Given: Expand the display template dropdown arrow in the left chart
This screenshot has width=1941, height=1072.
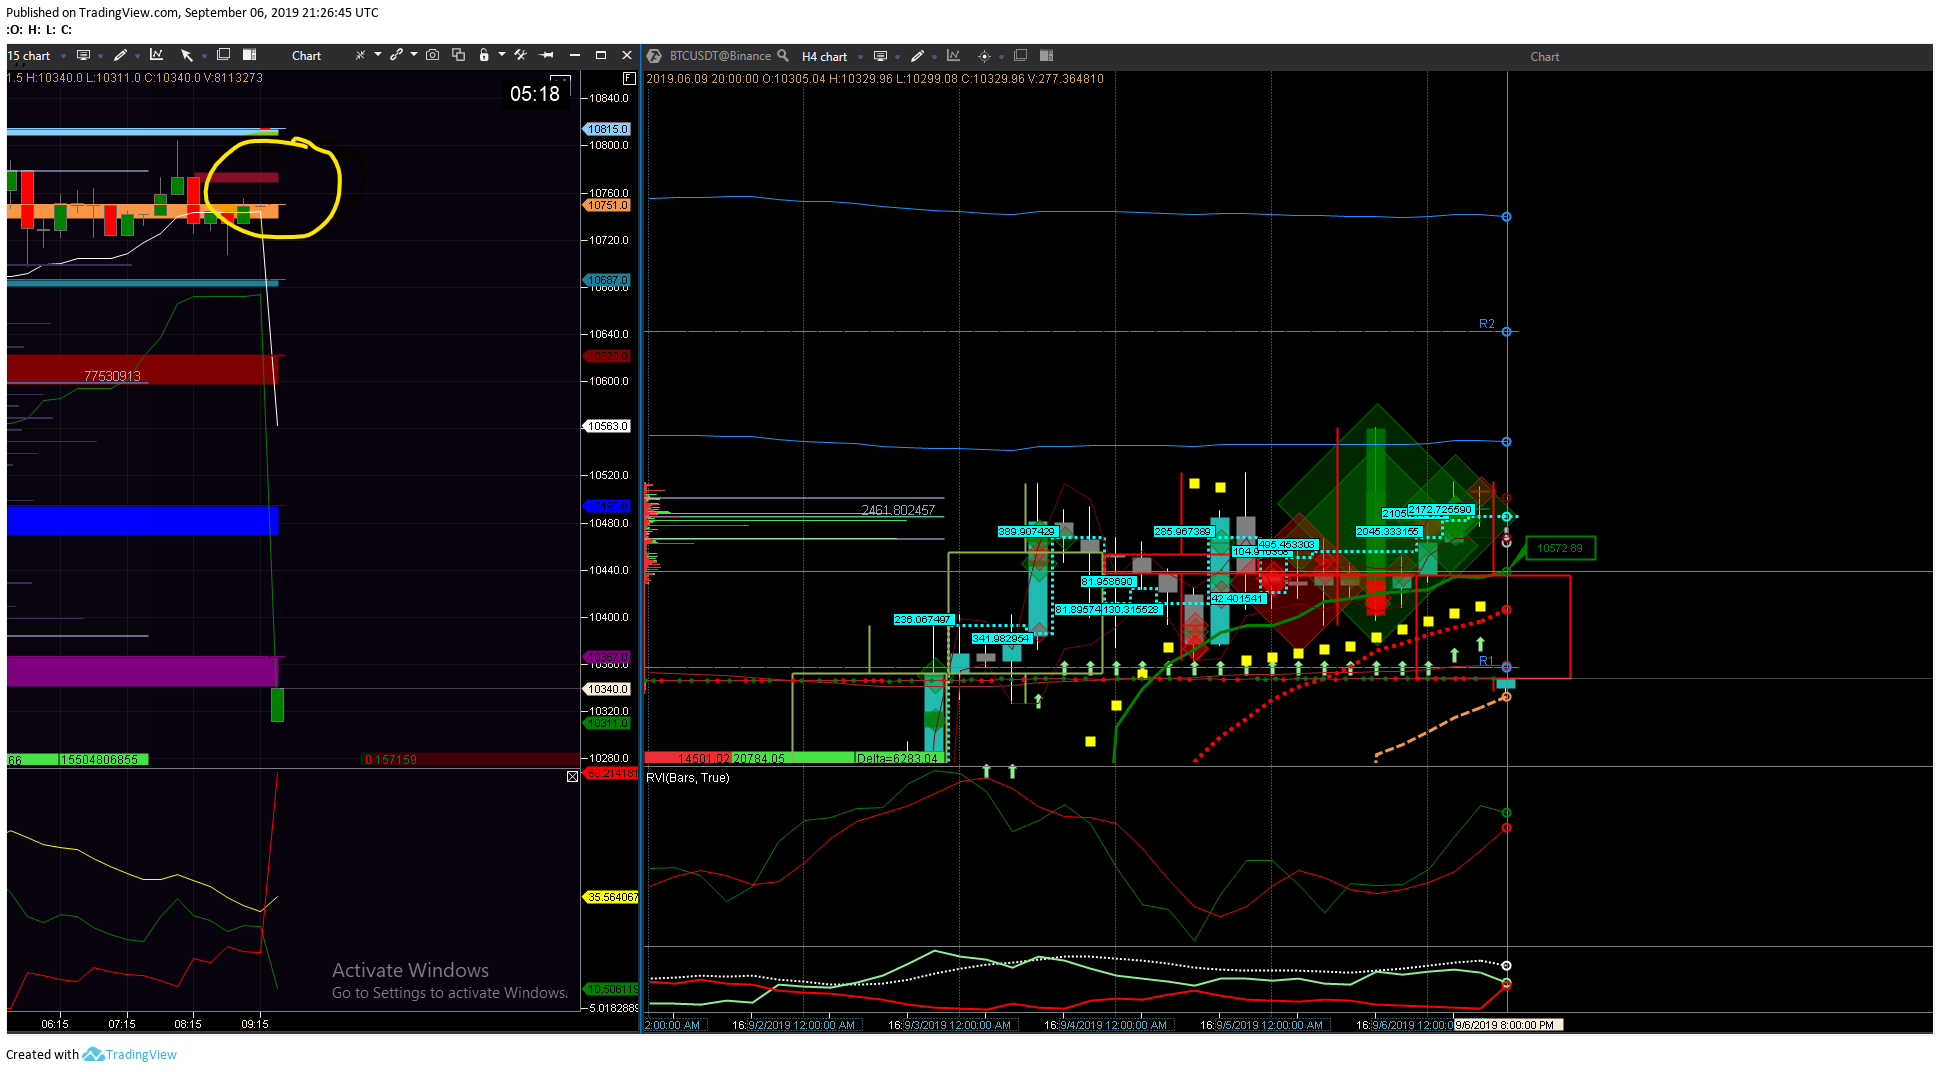Looking at the screenshot, I should point(100,57).
